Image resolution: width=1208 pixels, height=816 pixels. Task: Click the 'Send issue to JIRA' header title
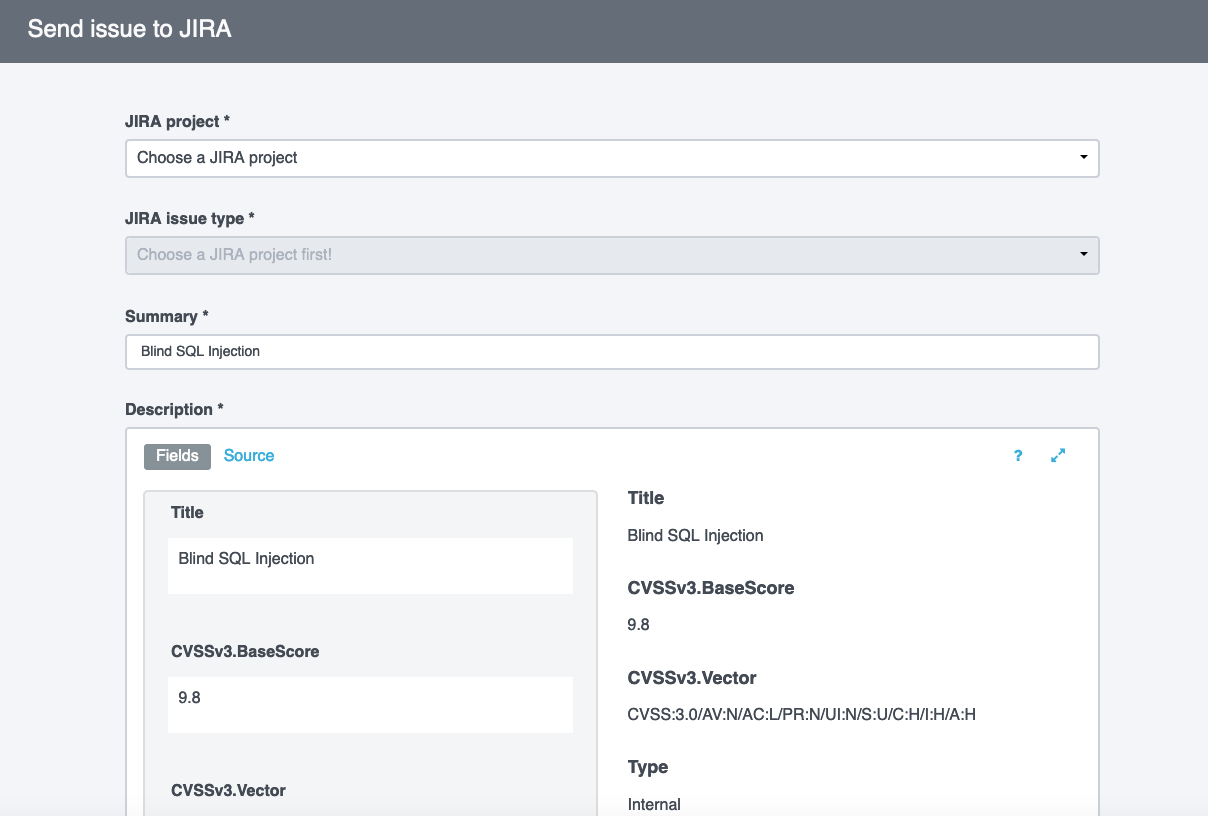[x=130, y=29]
